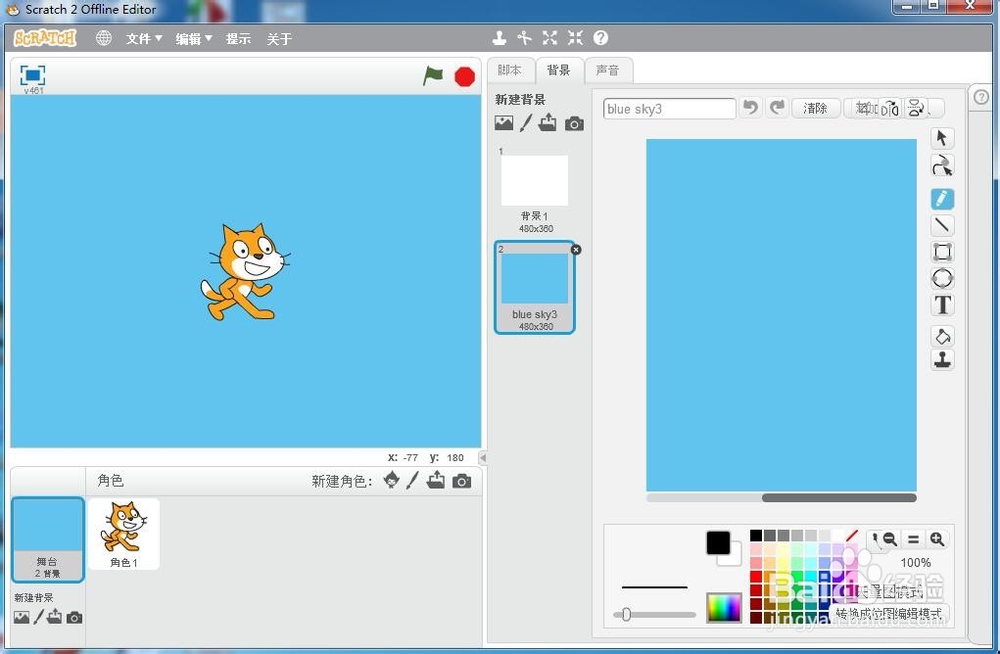Reset paint canvas zoom to 100%

913,540
